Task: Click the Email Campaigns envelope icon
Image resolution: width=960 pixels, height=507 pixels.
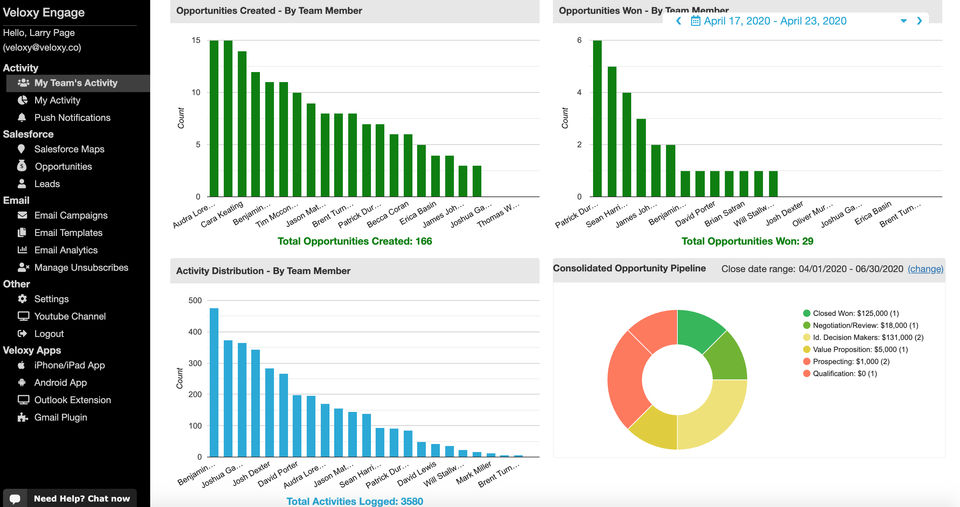Action: point(23,215)
